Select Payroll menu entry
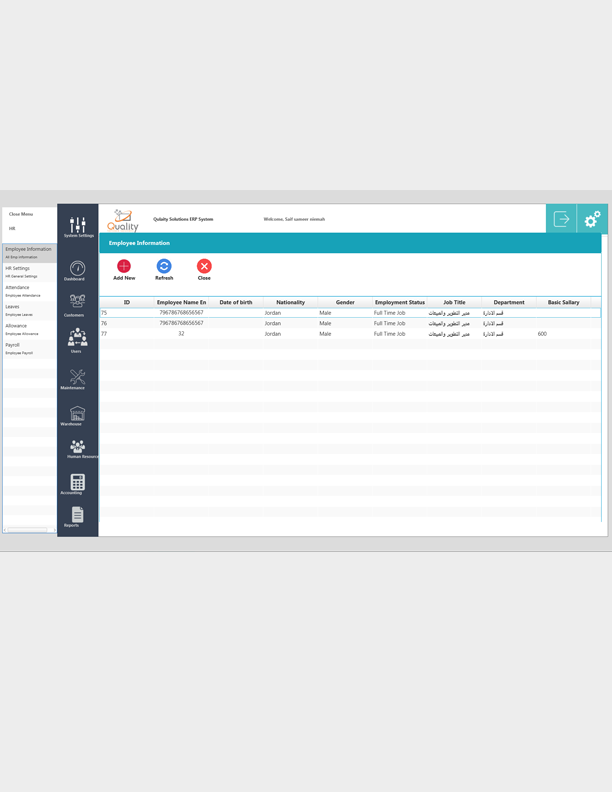This screenshot has height=792, width=612. (x=29, y=349)
